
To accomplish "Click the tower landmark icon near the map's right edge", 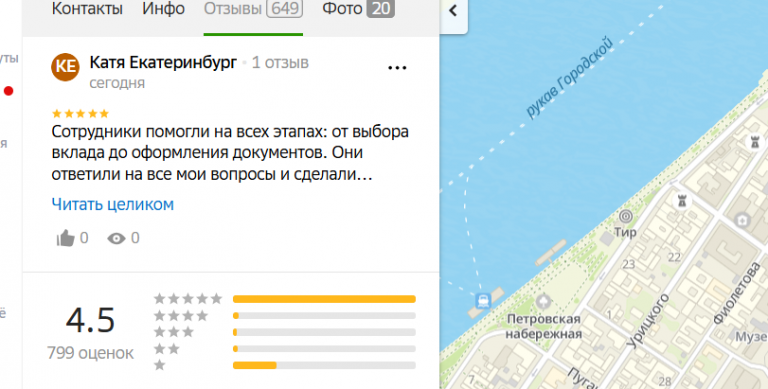I will pos(755,142).
